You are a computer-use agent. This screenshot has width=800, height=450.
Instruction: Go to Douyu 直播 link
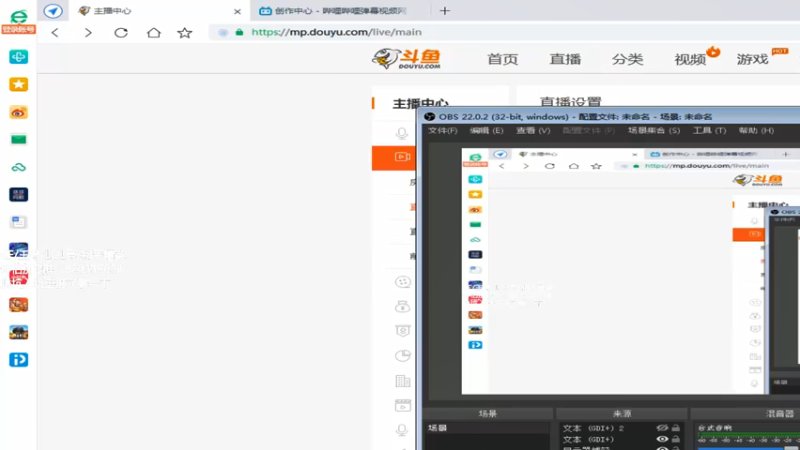click(x=565, y=59)
